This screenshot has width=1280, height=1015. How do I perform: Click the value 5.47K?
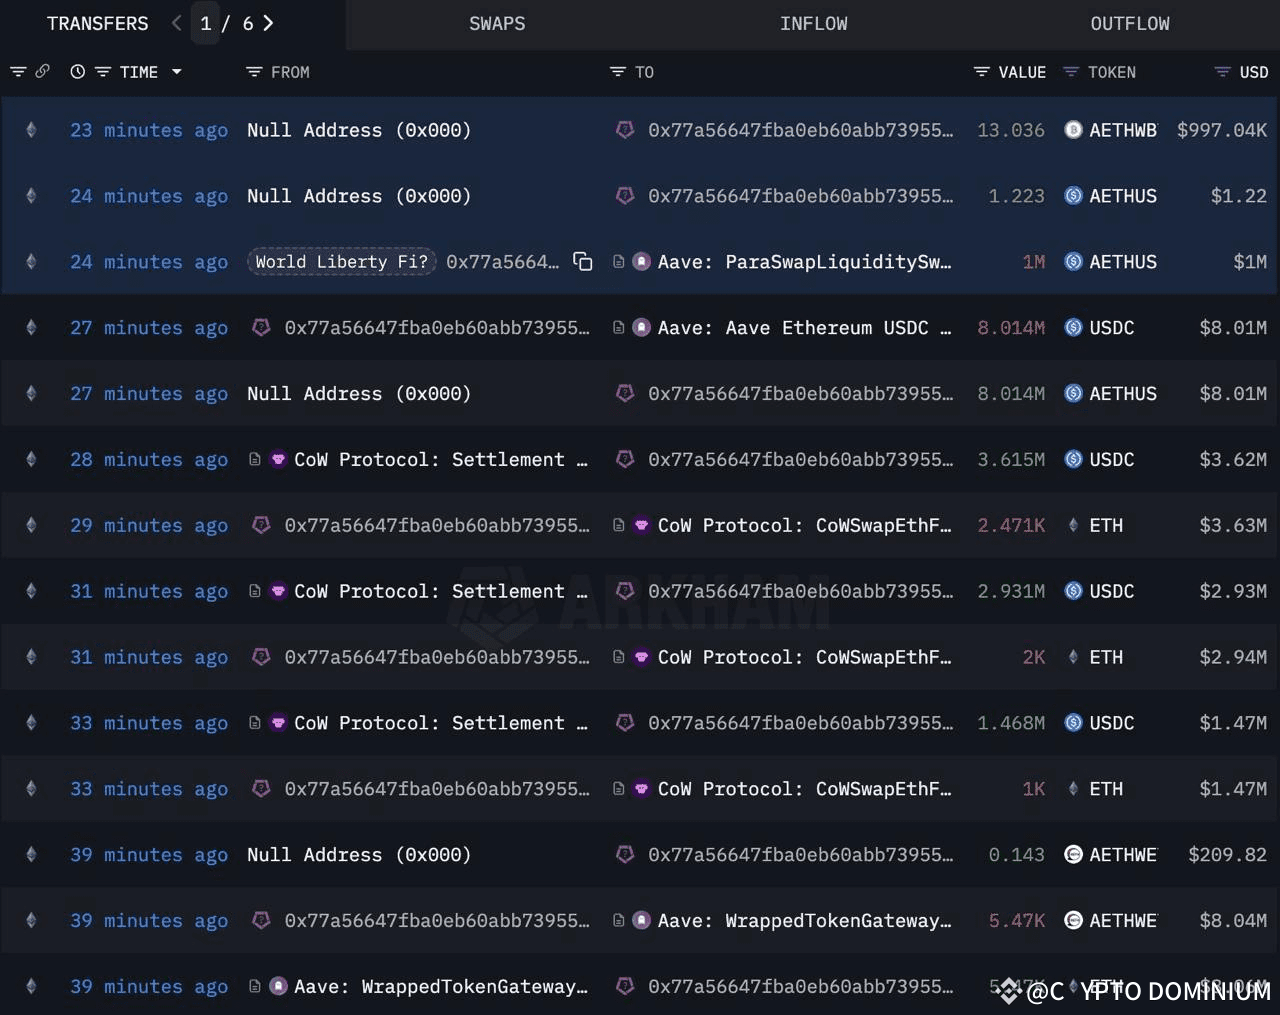(1017, 921)
